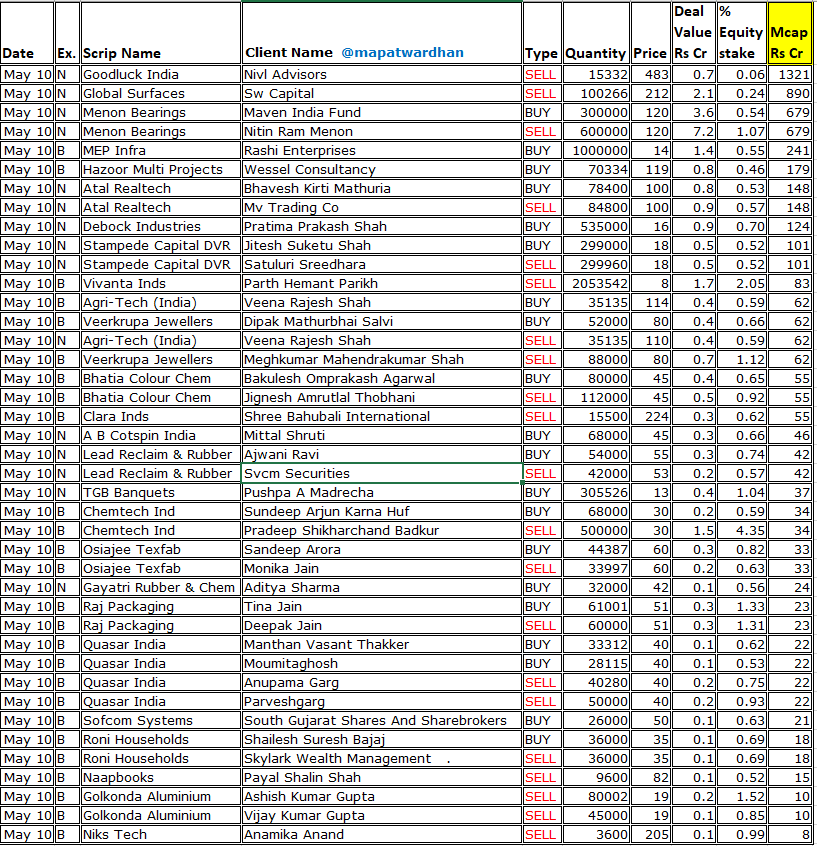The height and width of the screenshot is (846, 817).
Task: Click 'Bakulesh Omprakash Agarwal' cell
Action: point(382,378)
